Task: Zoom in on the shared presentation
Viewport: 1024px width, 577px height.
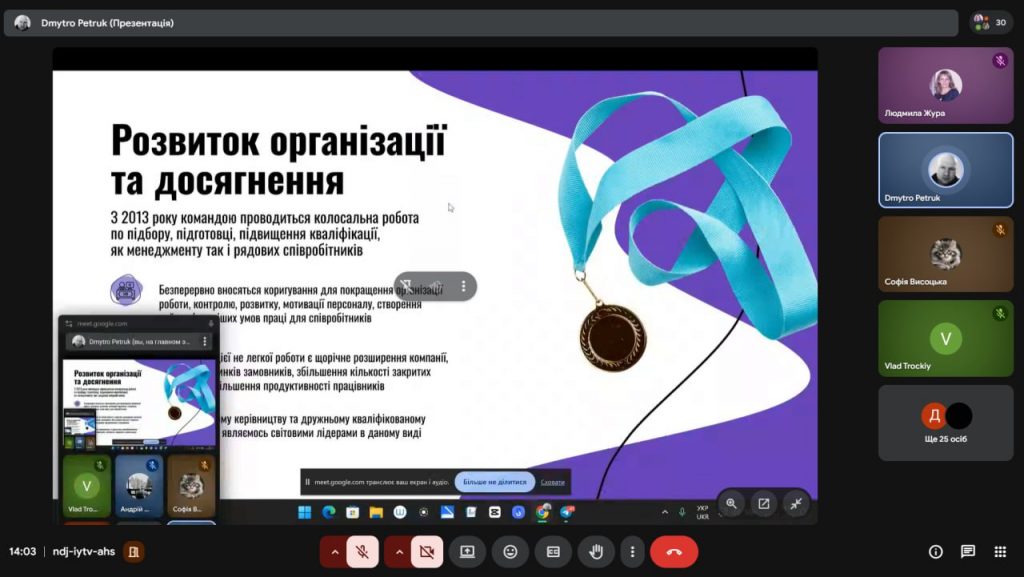Action: [x=732, y=503]
